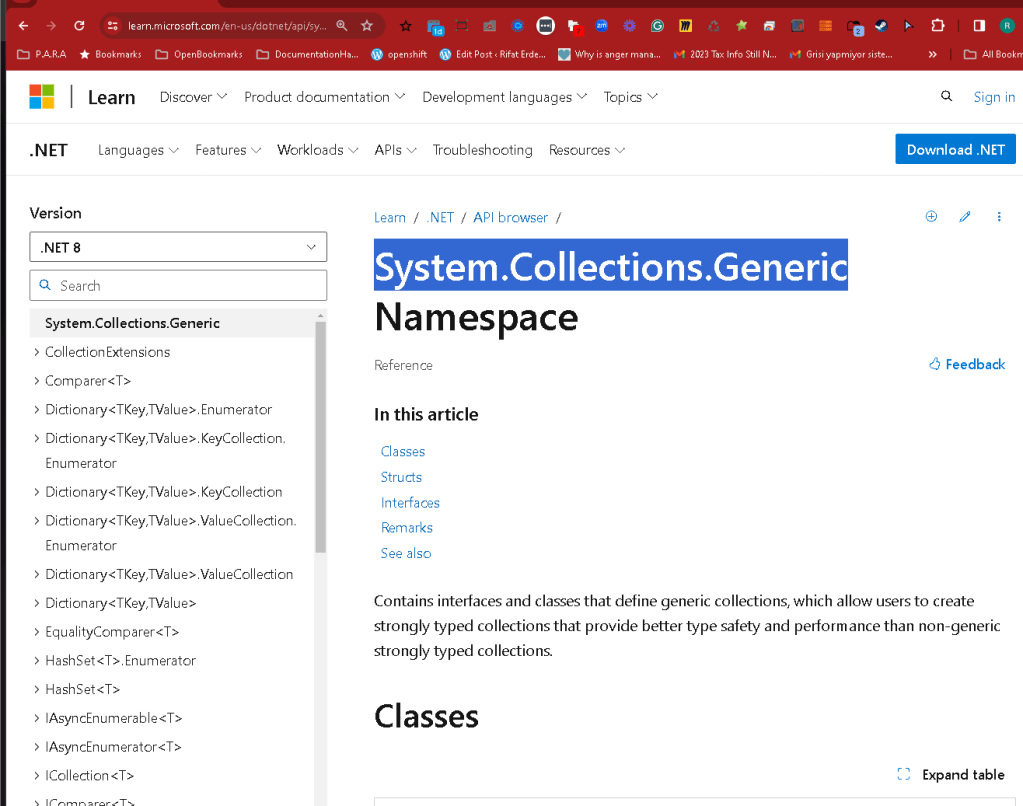Open the Workloads dropdown
The height and width of the screenshot is (806, 1023).
pos(317,150)
